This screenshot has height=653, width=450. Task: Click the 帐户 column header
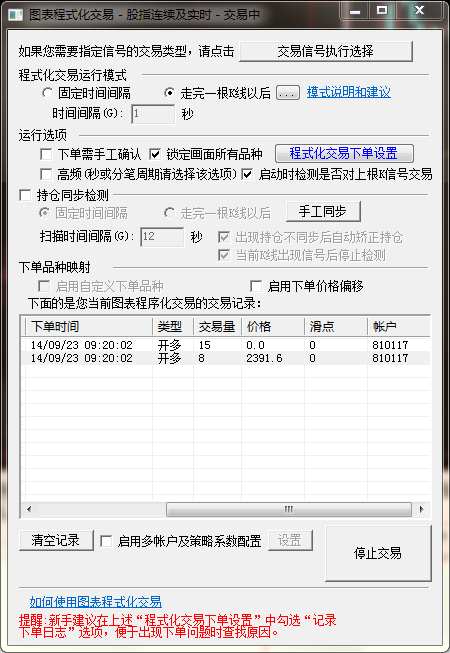point(398,326)
